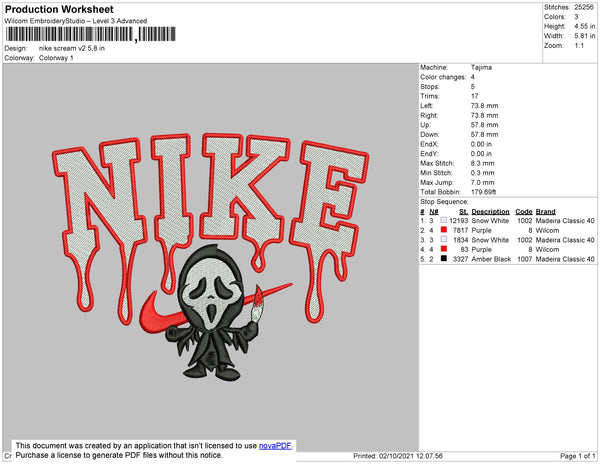Click the Left value '73.8 mm'
This screenshot has width=600, height=464.
484,106
